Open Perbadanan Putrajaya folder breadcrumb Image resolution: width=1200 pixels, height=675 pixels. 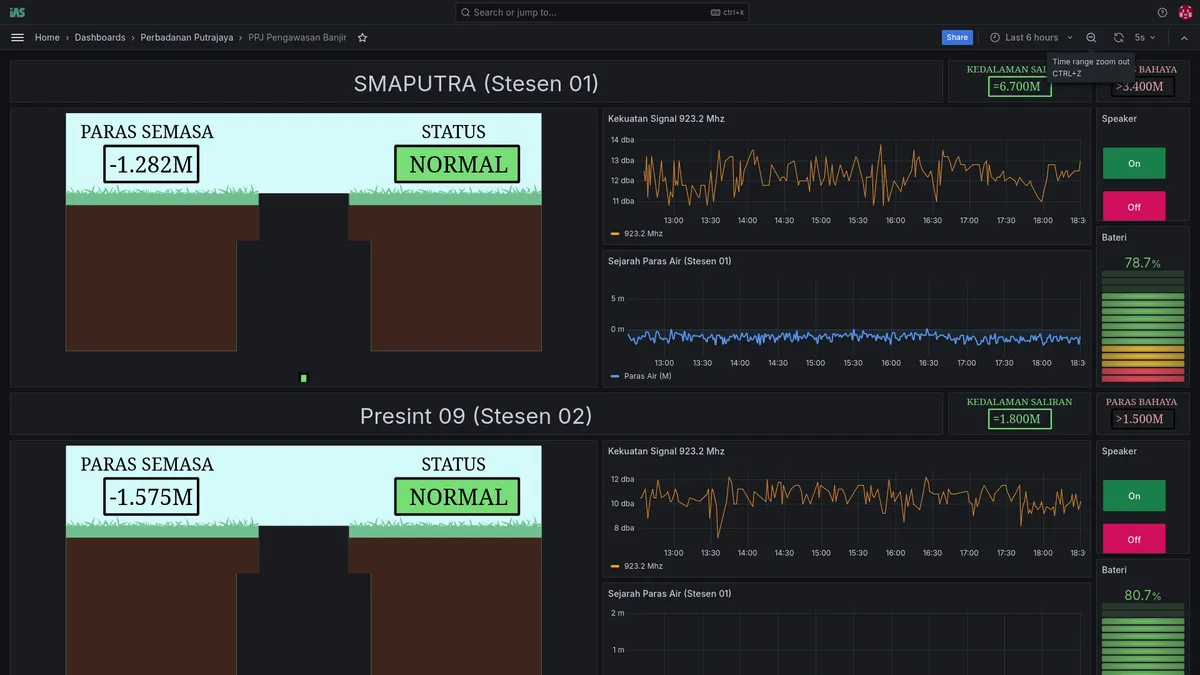click(x=186, y=37)
